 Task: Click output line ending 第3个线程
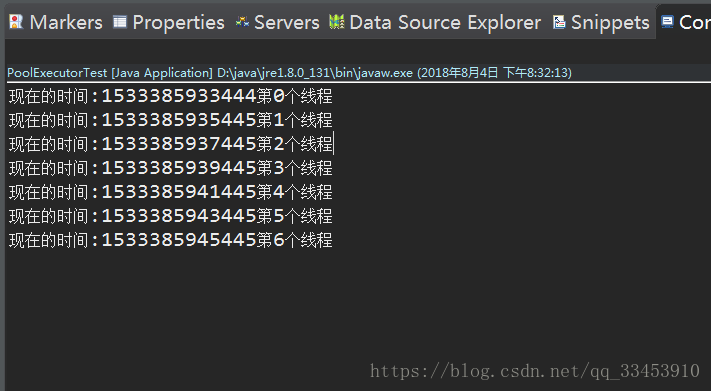click(170, 168)
